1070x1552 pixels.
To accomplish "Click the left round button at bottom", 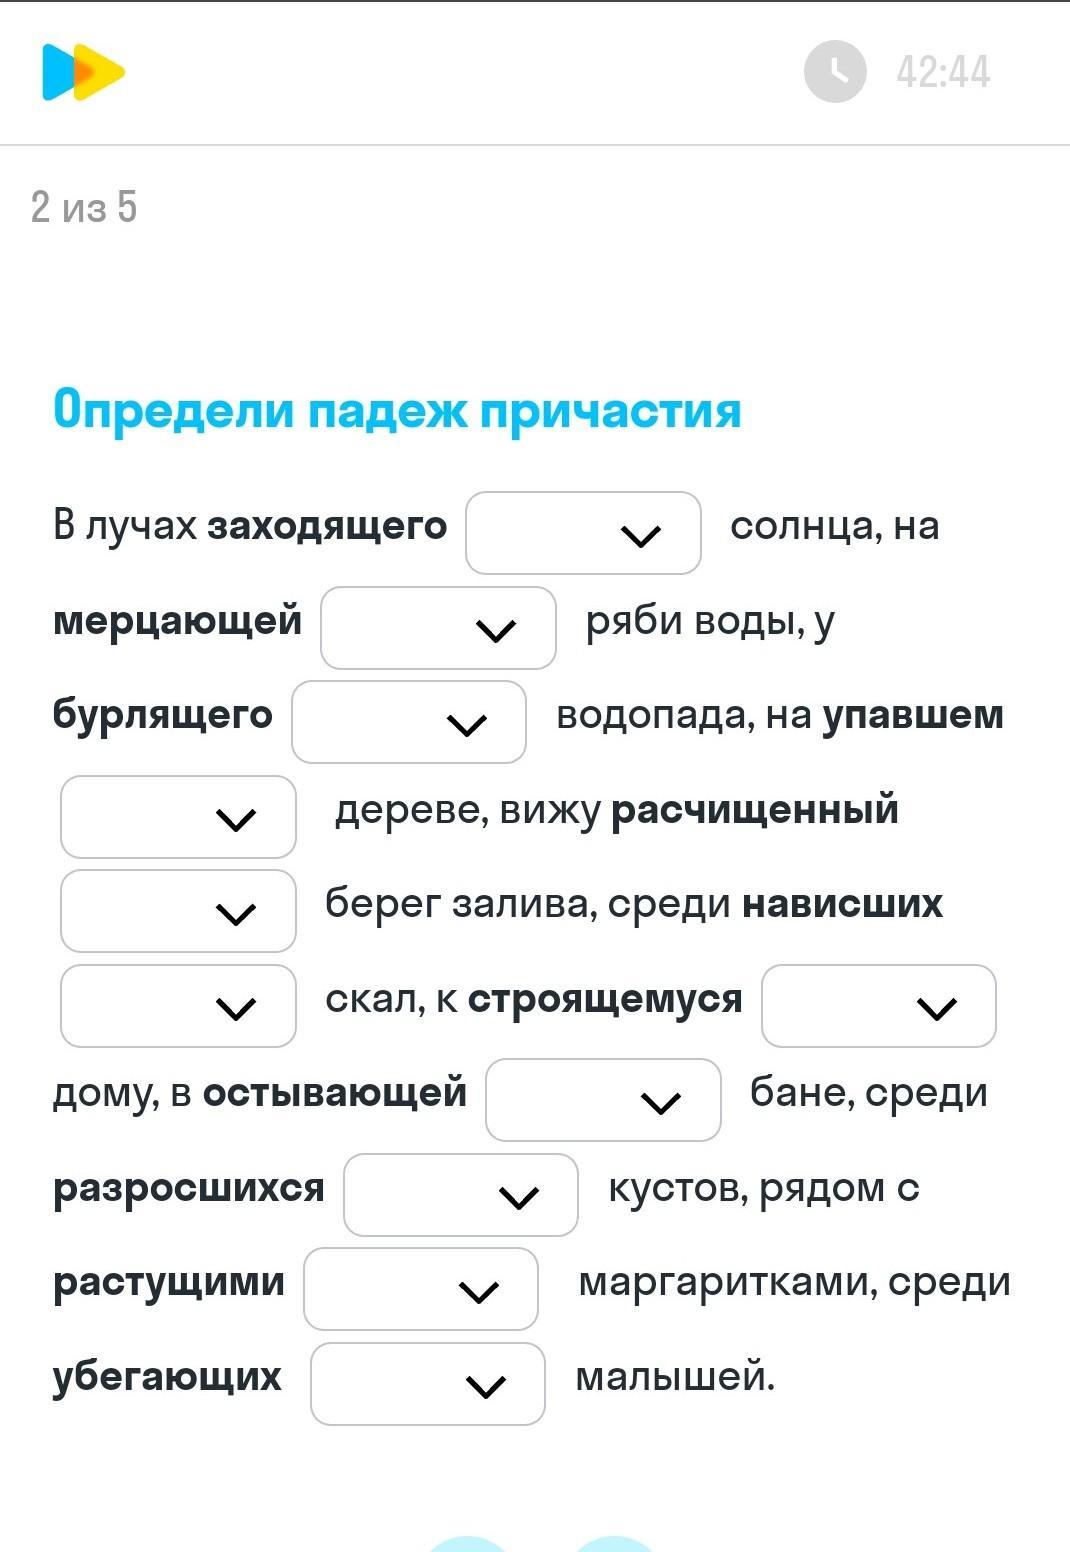I will [467, 1544].
